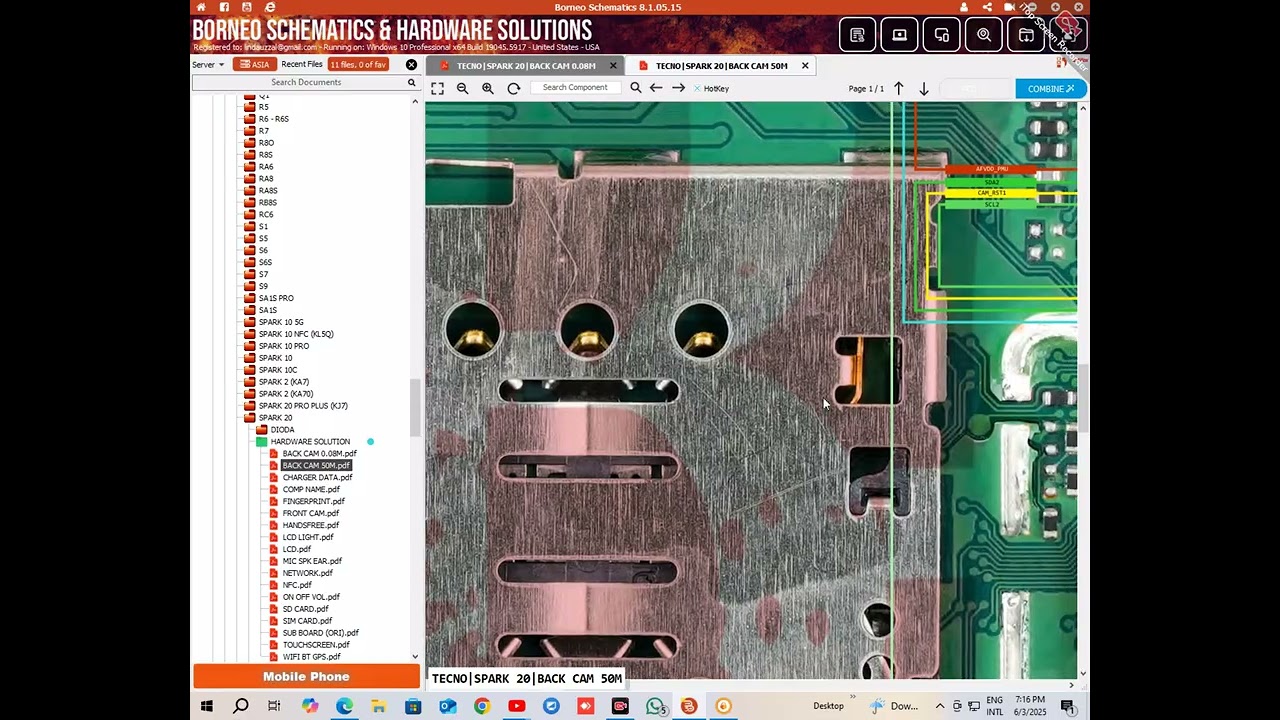The width and height of the screenshot is (1280, 720).
Task: Open WIFI BT GPS.pdf
Action: coord(311,656)
